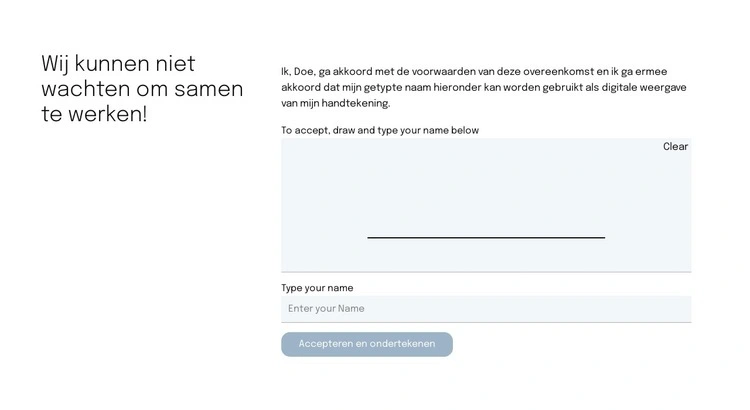This screenshot has height=410, width=750.
Task: Click the signature baseline's right end
Action: 602,237
